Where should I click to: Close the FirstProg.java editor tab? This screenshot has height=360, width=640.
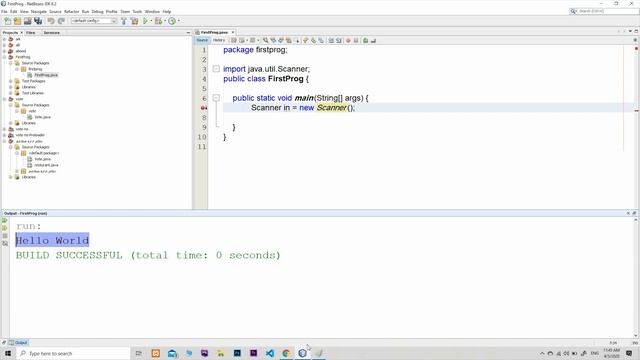click(x=233, y=32)
